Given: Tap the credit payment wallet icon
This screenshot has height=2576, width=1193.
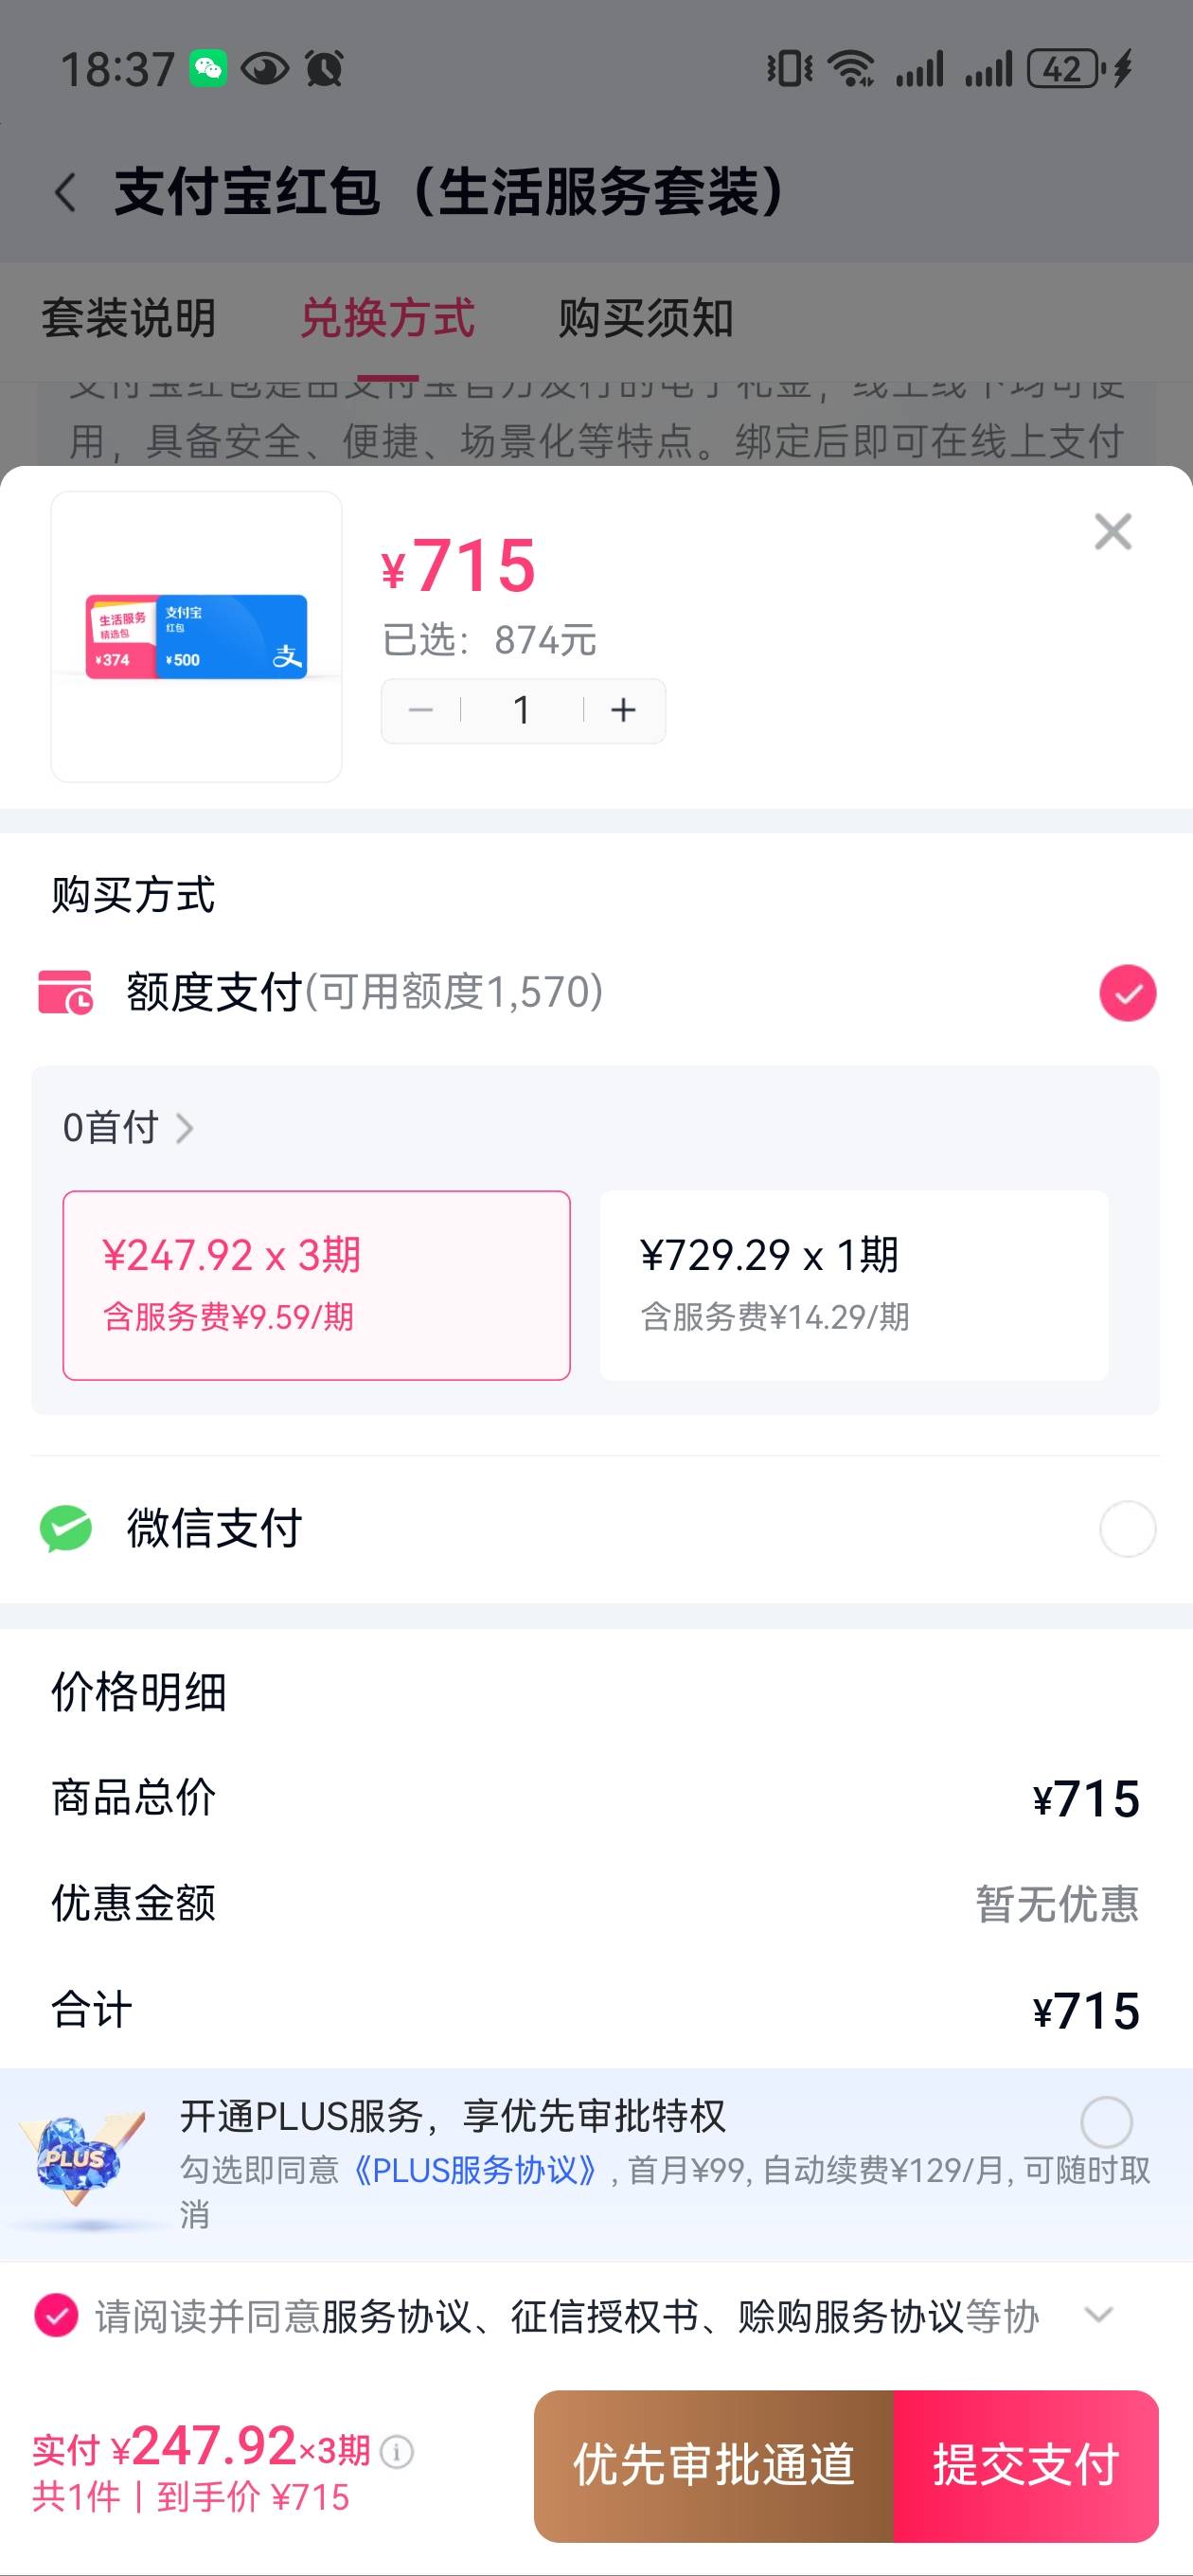Looking at the screenshot, I should pyautogui.click(x=66, y=992).
